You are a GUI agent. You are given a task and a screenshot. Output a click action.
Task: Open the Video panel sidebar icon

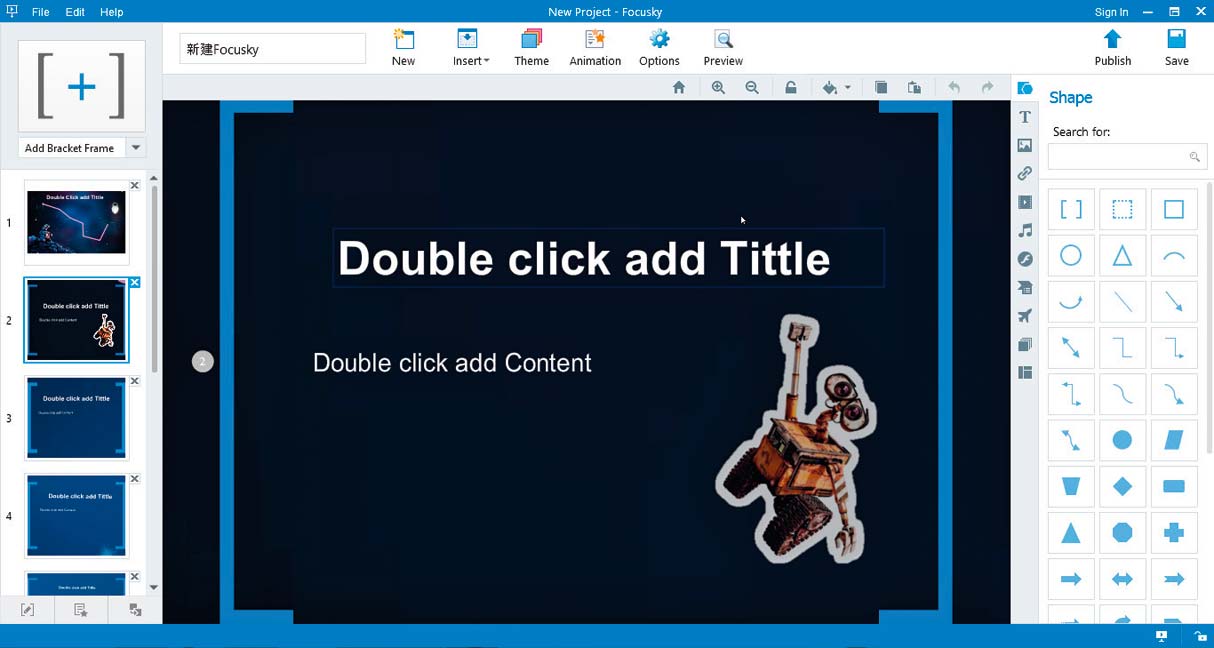tap(1025, 202)
